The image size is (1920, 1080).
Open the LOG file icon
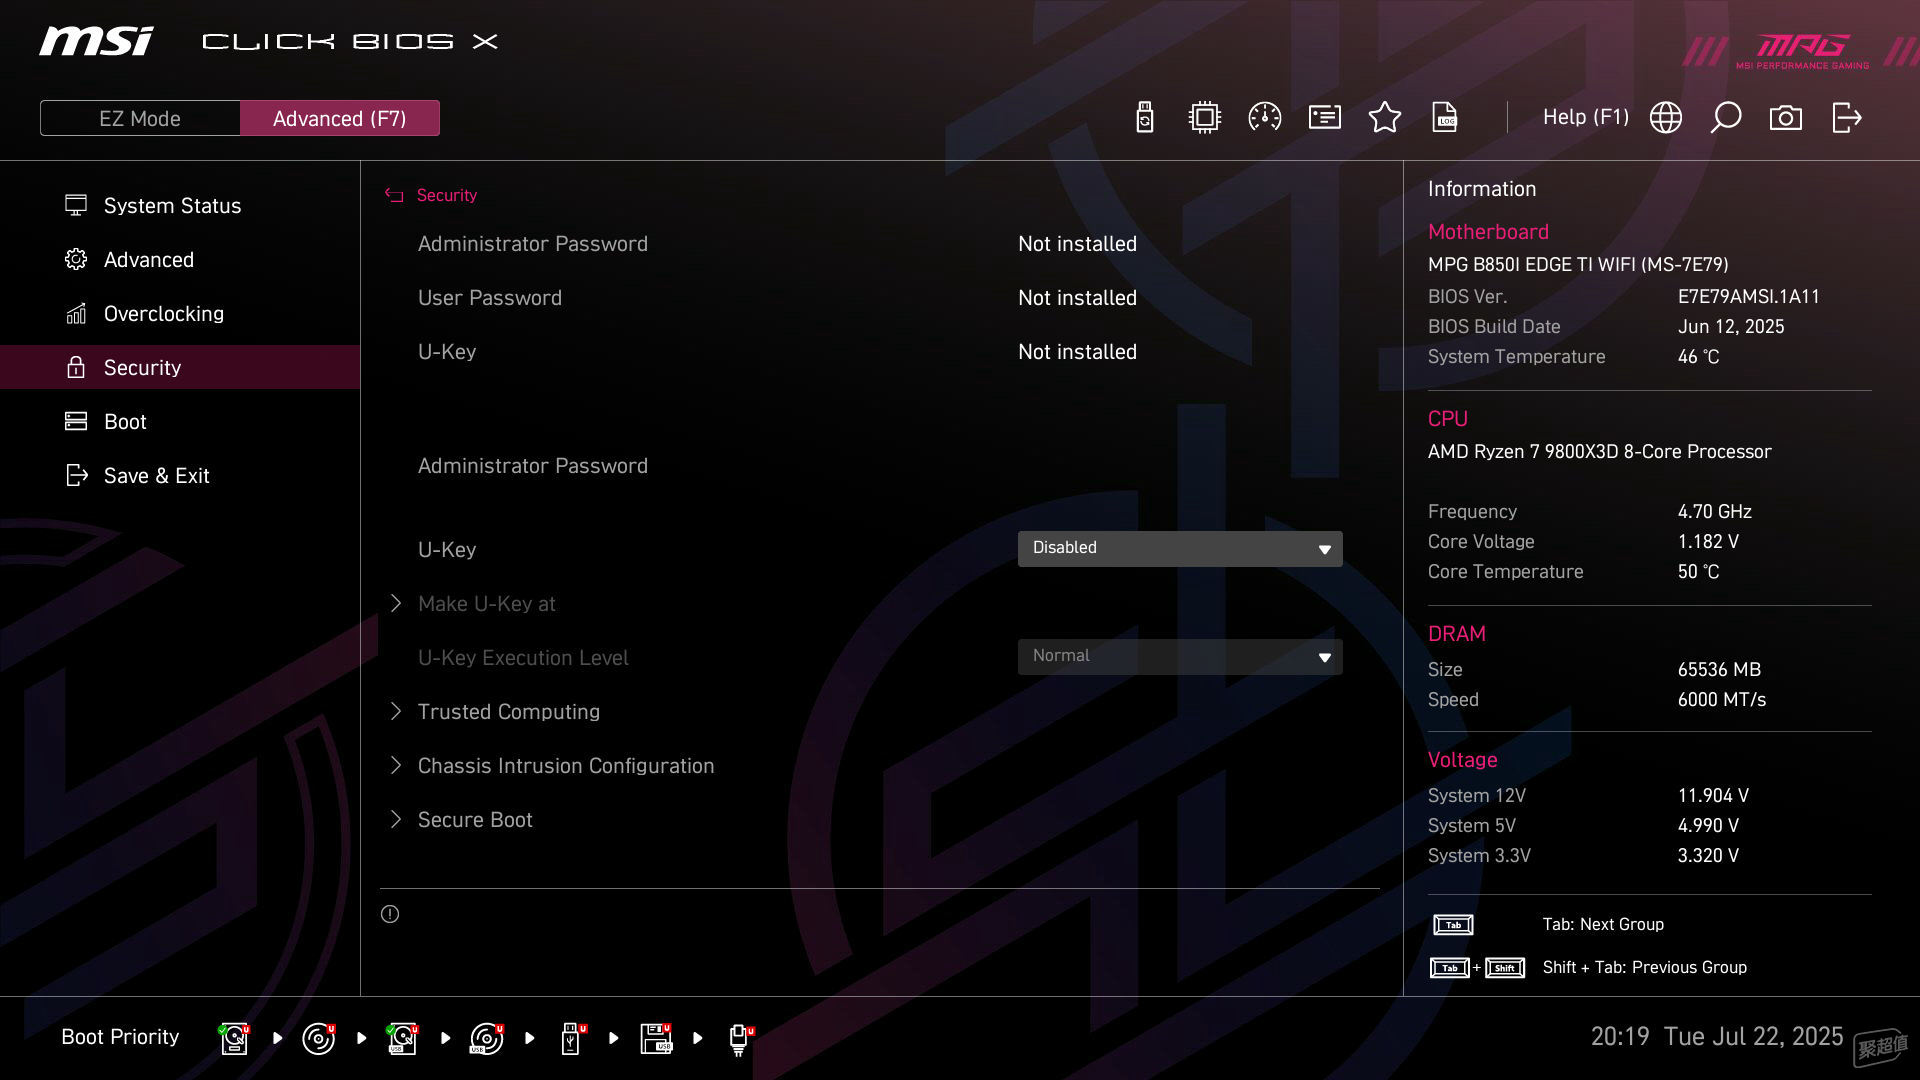tap(1445, 118)
